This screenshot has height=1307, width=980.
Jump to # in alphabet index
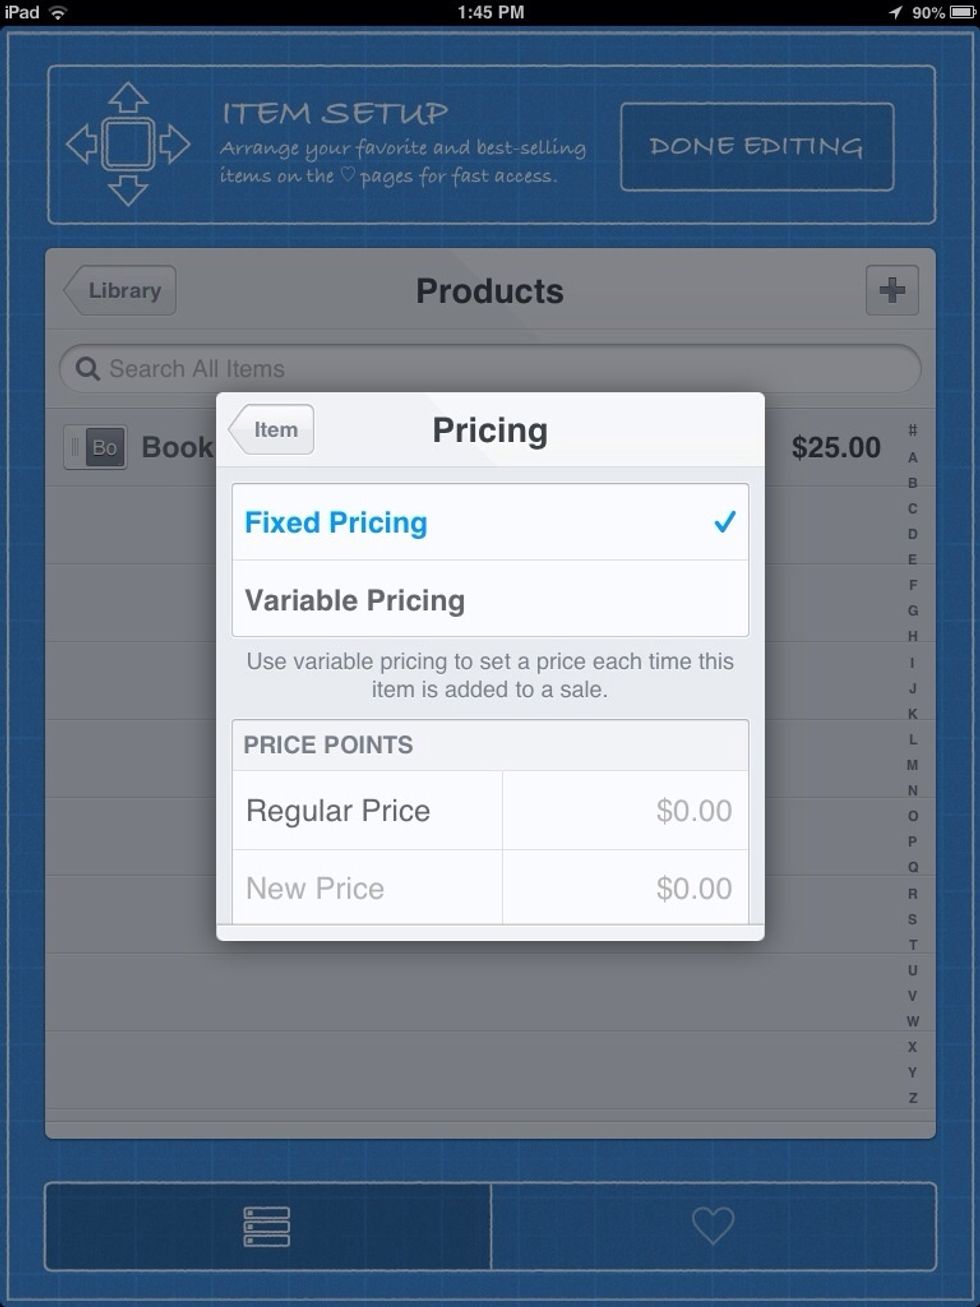tap(912, 430)
